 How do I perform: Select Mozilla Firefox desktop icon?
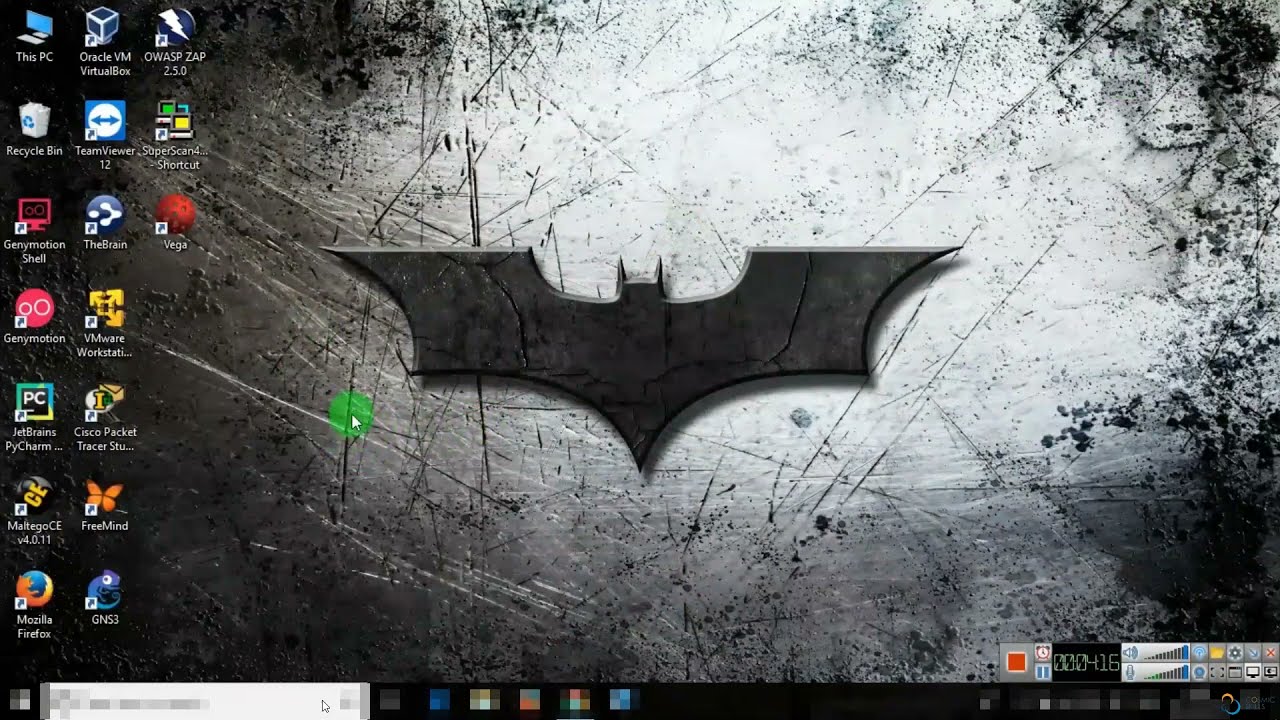point(34,605)
